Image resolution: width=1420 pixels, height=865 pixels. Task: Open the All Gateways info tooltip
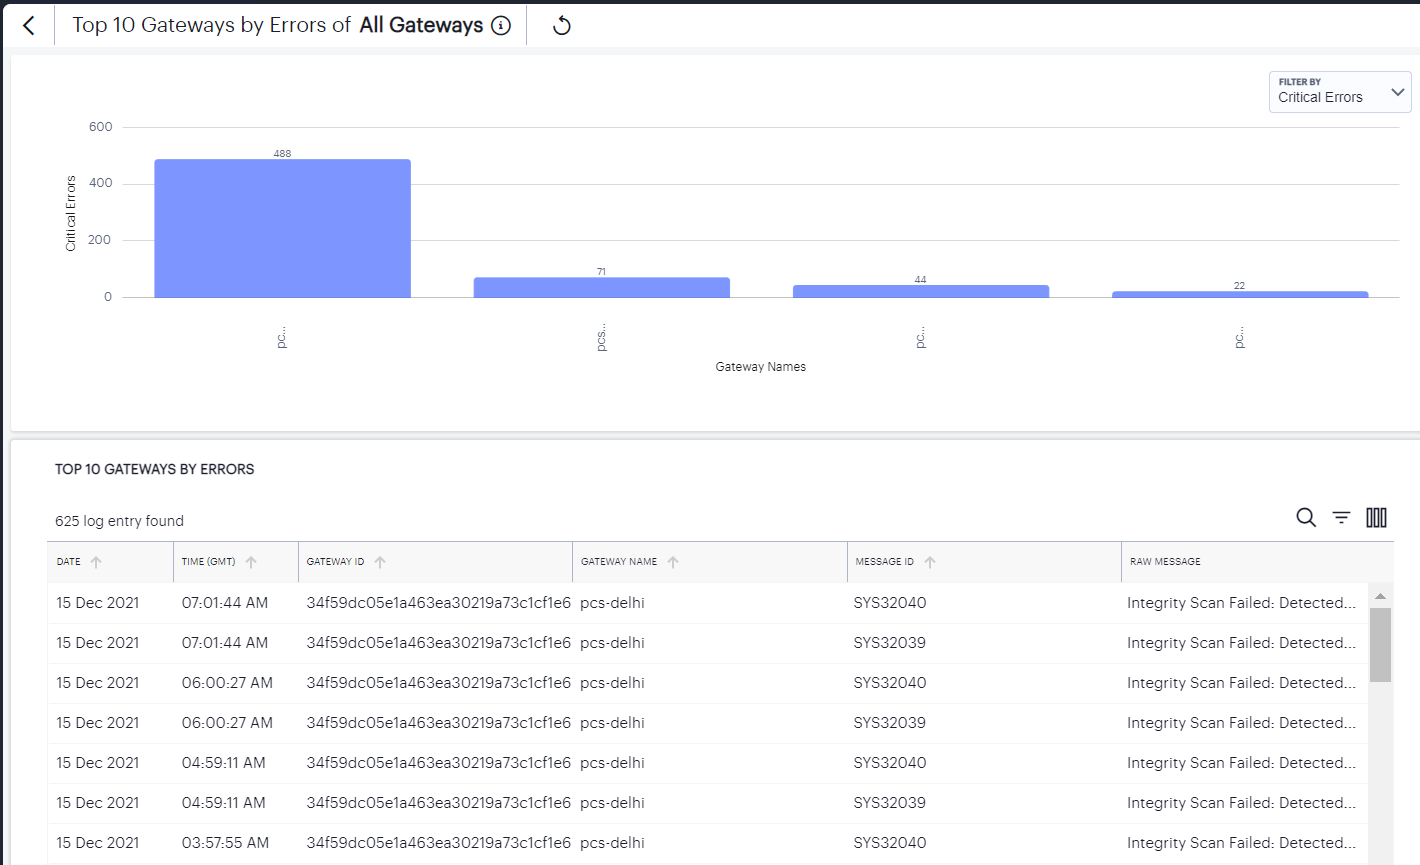[500, 25]
